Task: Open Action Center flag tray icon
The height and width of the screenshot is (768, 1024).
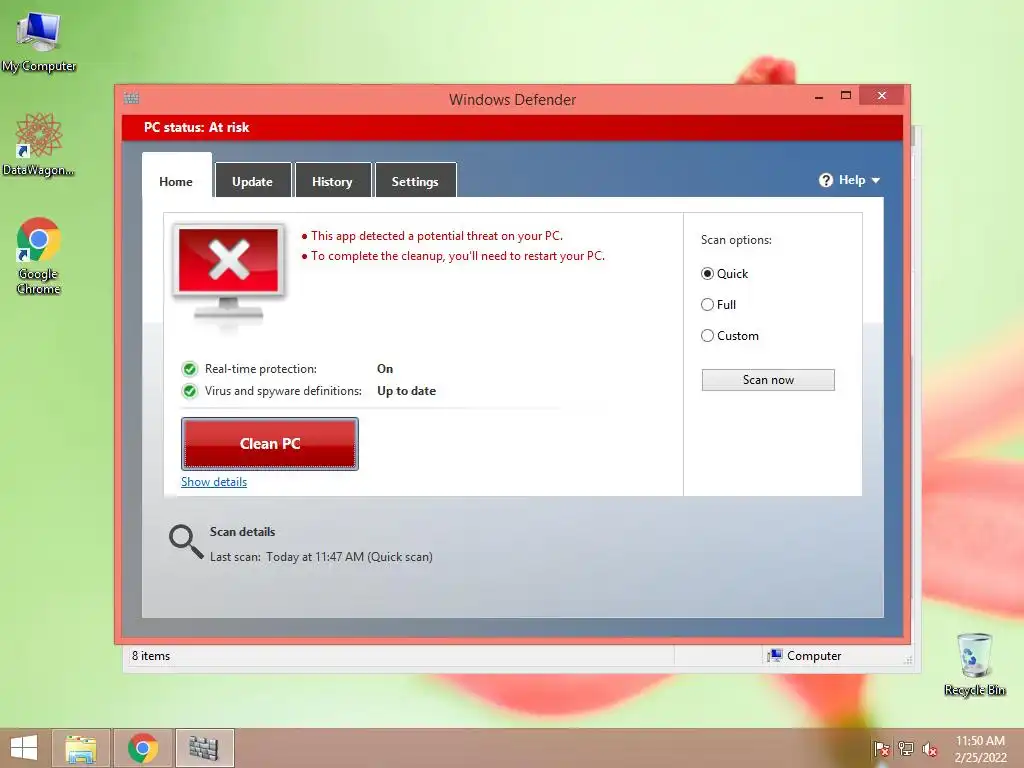Action: tap(881, 749)
